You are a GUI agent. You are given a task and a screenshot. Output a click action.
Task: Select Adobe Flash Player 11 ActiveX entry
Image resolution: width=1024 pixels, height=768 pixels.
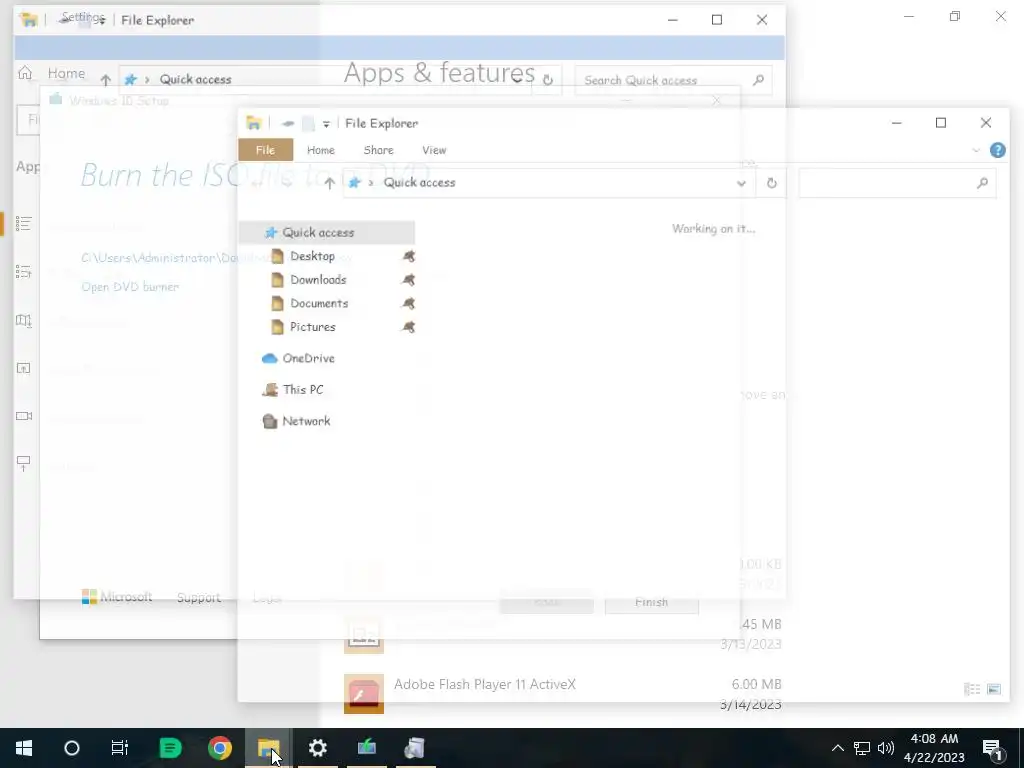[563, 694]
